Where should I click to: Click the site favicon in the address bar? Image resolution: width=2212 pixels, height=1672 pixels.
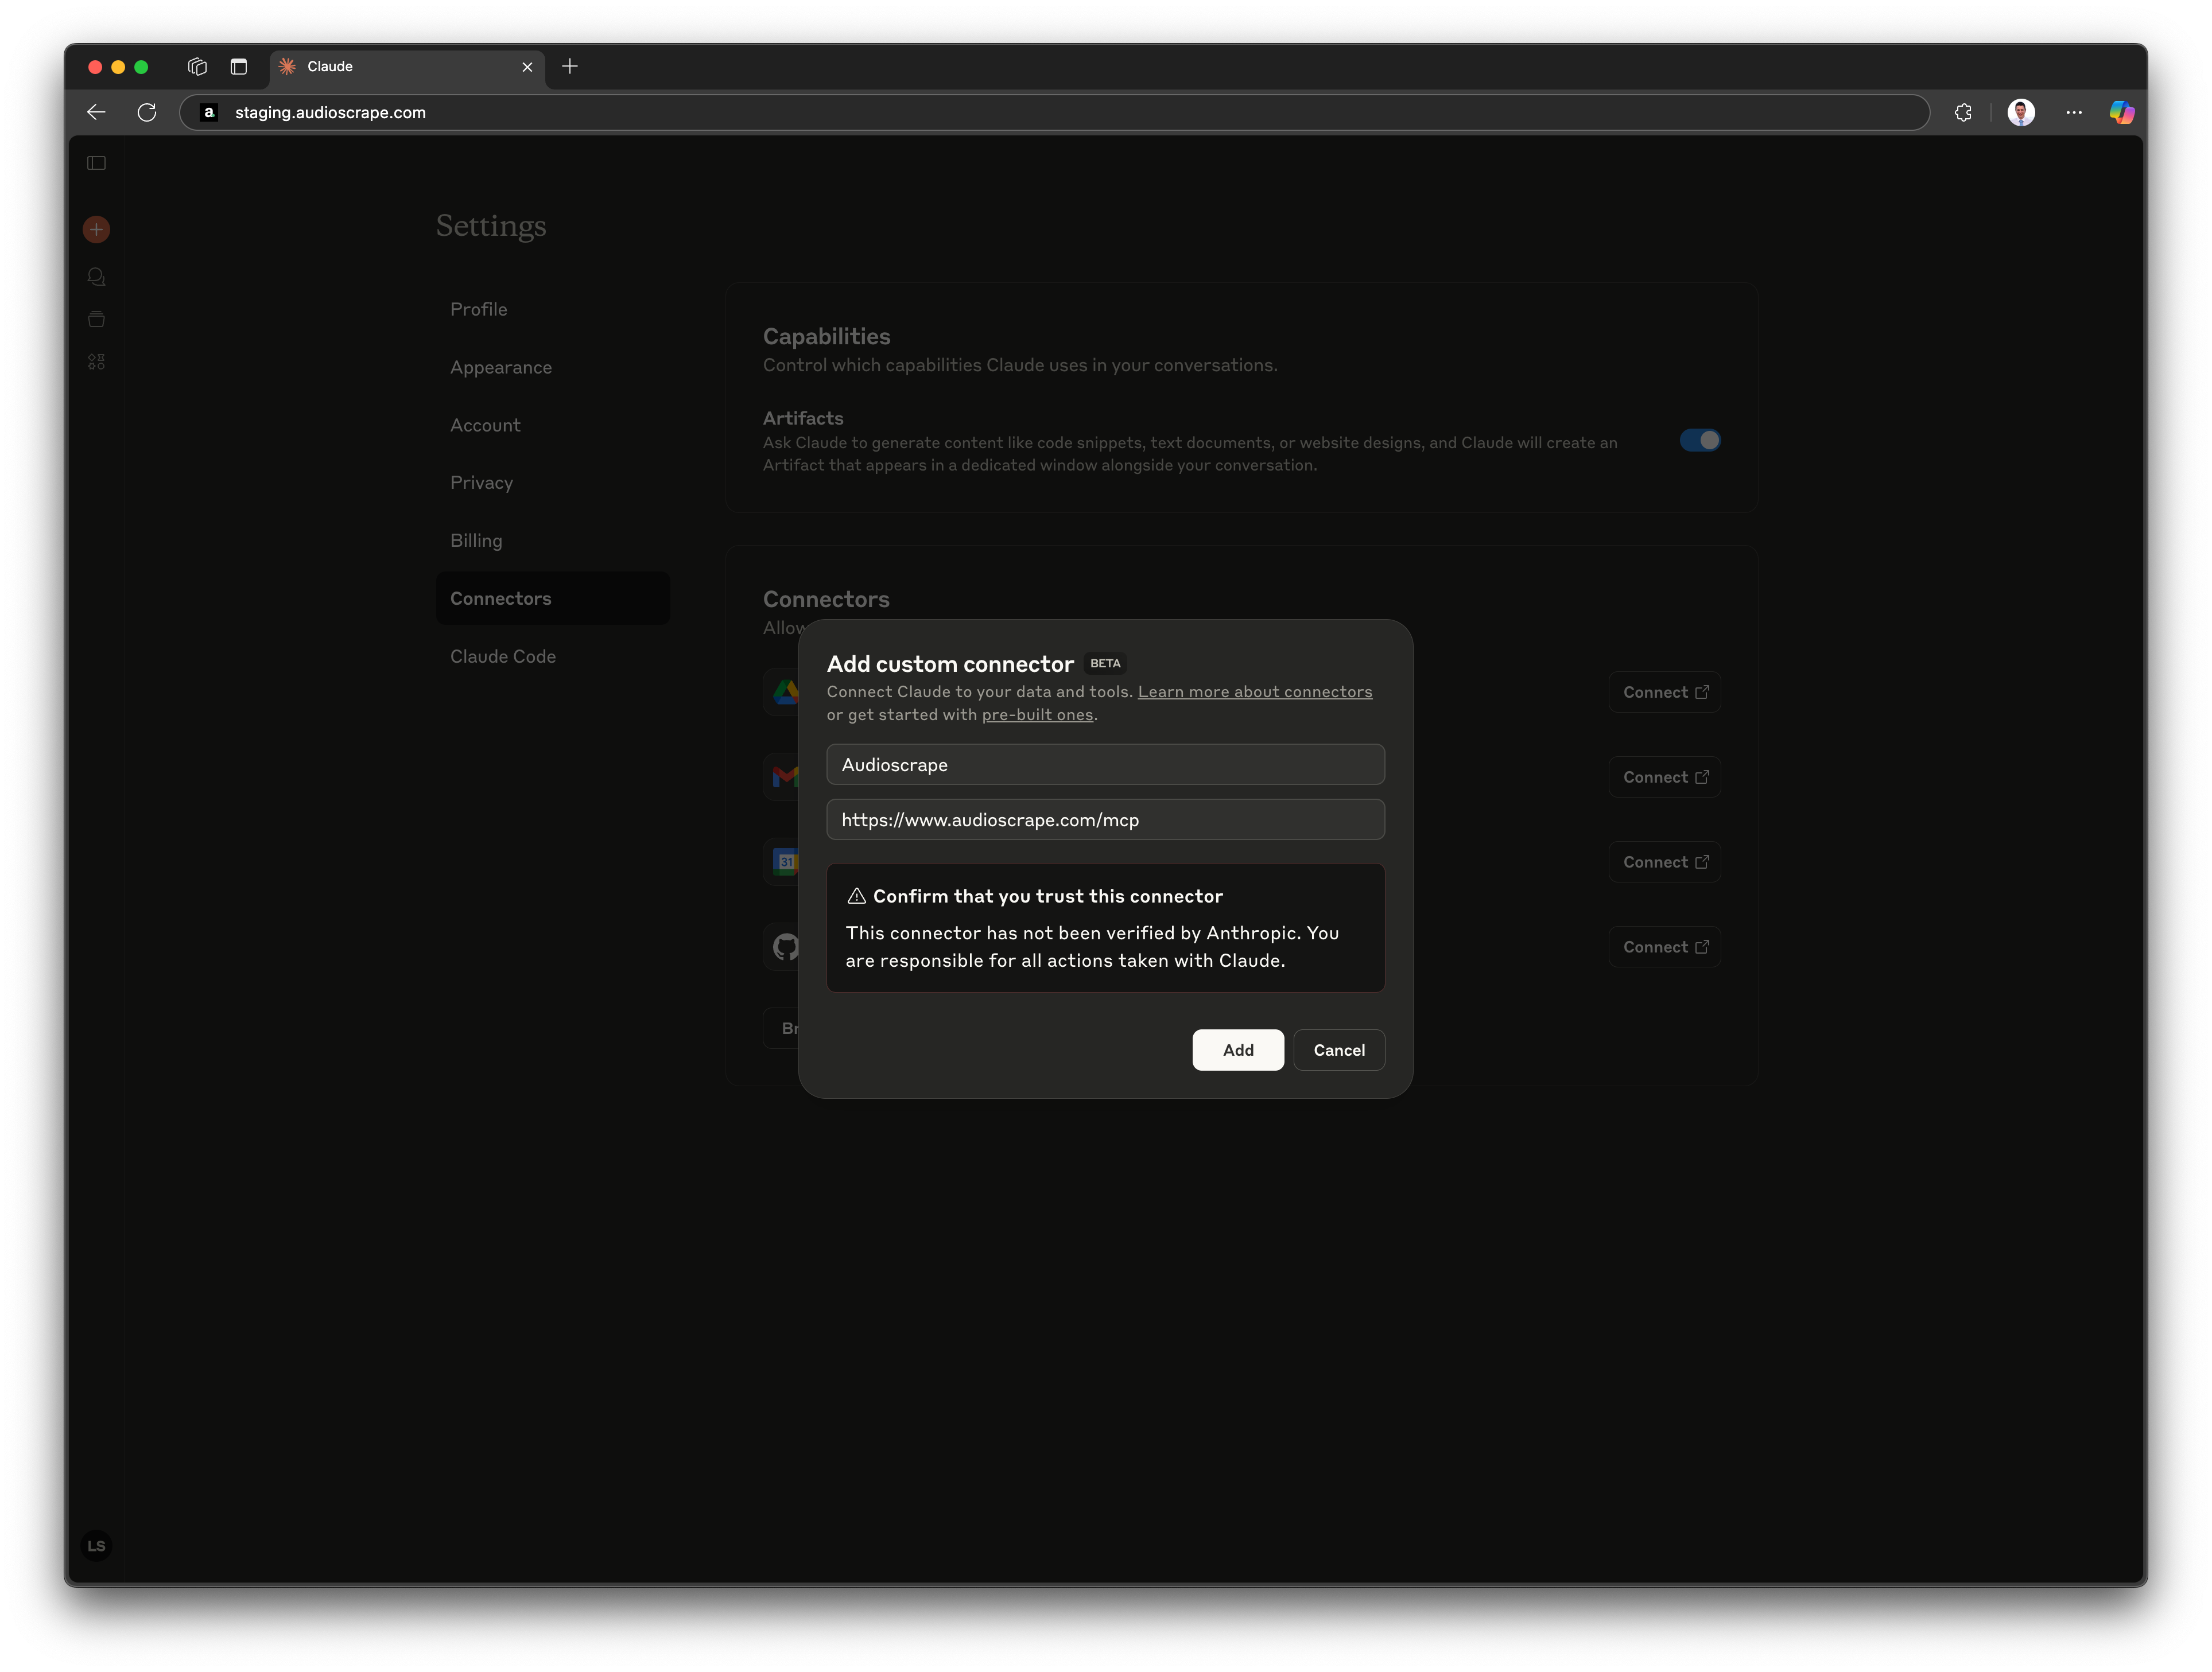(x=209, y=113)
